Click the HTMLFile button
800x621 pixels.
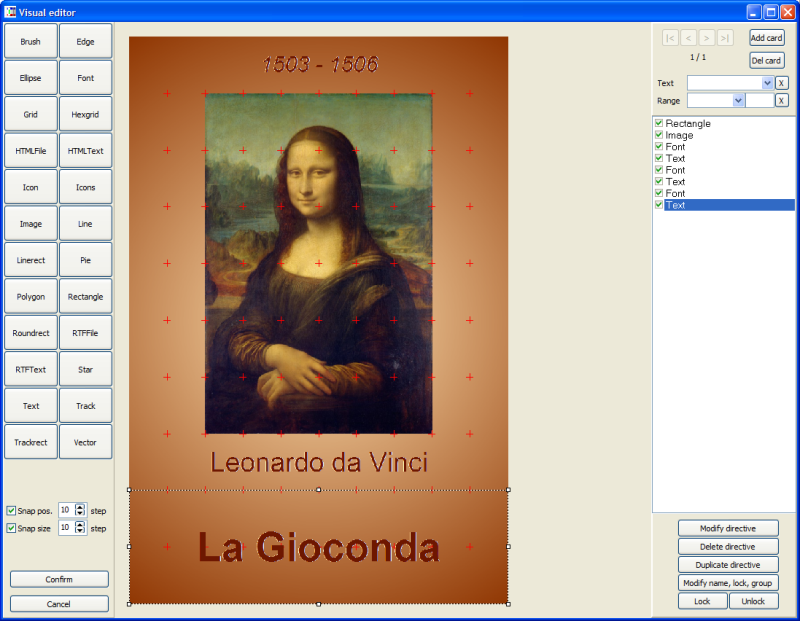pyautogui.click(x=31, y=151)
